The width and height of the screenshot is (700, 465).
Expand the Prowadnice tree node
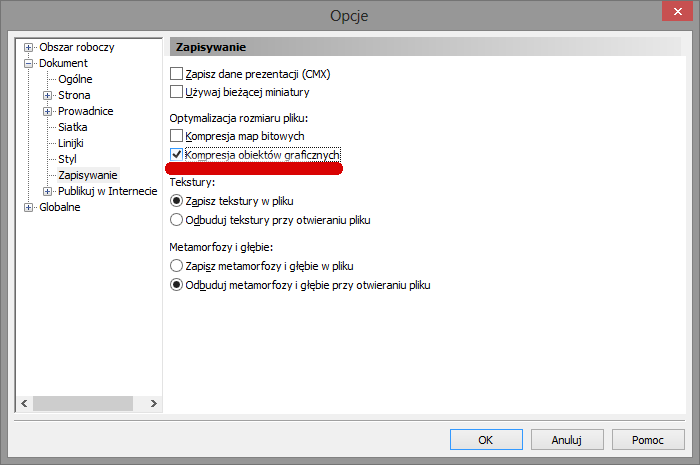(47, 112)
